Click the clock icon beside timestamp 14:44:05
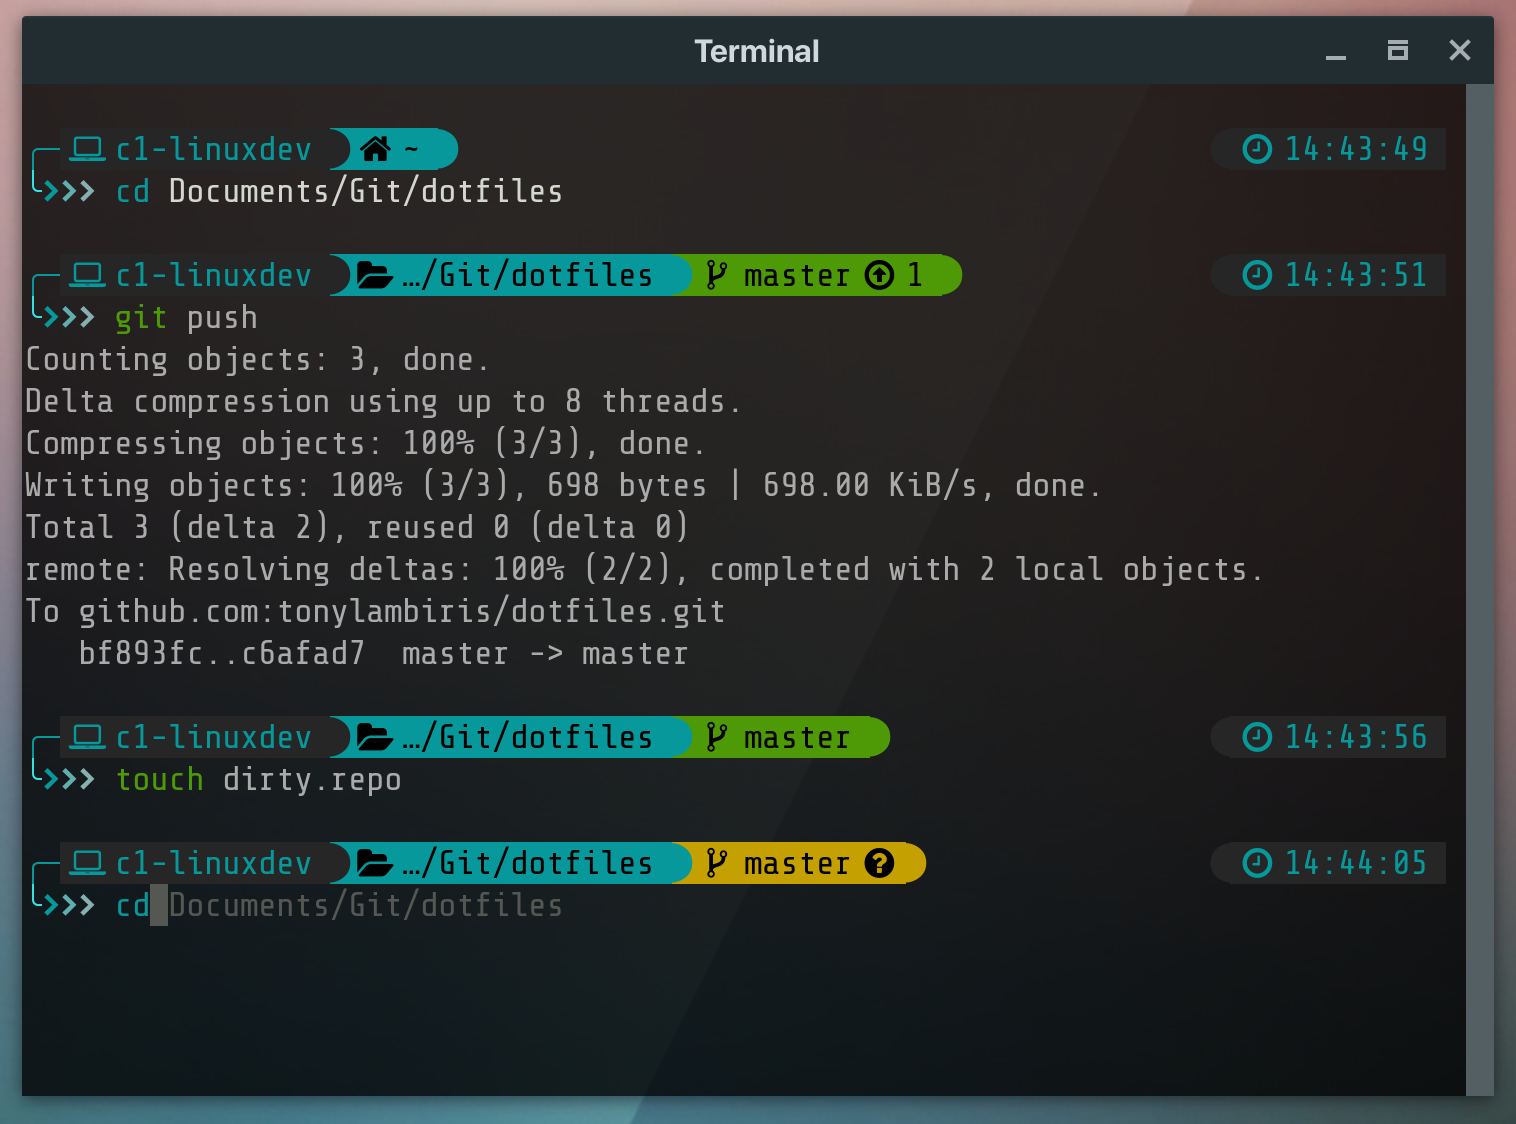1516x1124 pixels. point(1258,862)
